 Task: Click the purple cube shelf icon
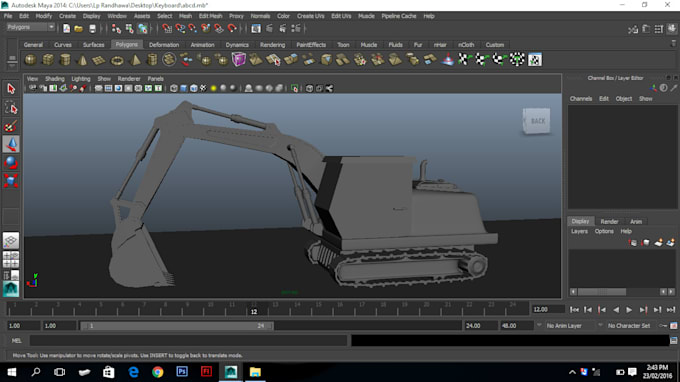[239, 59]
